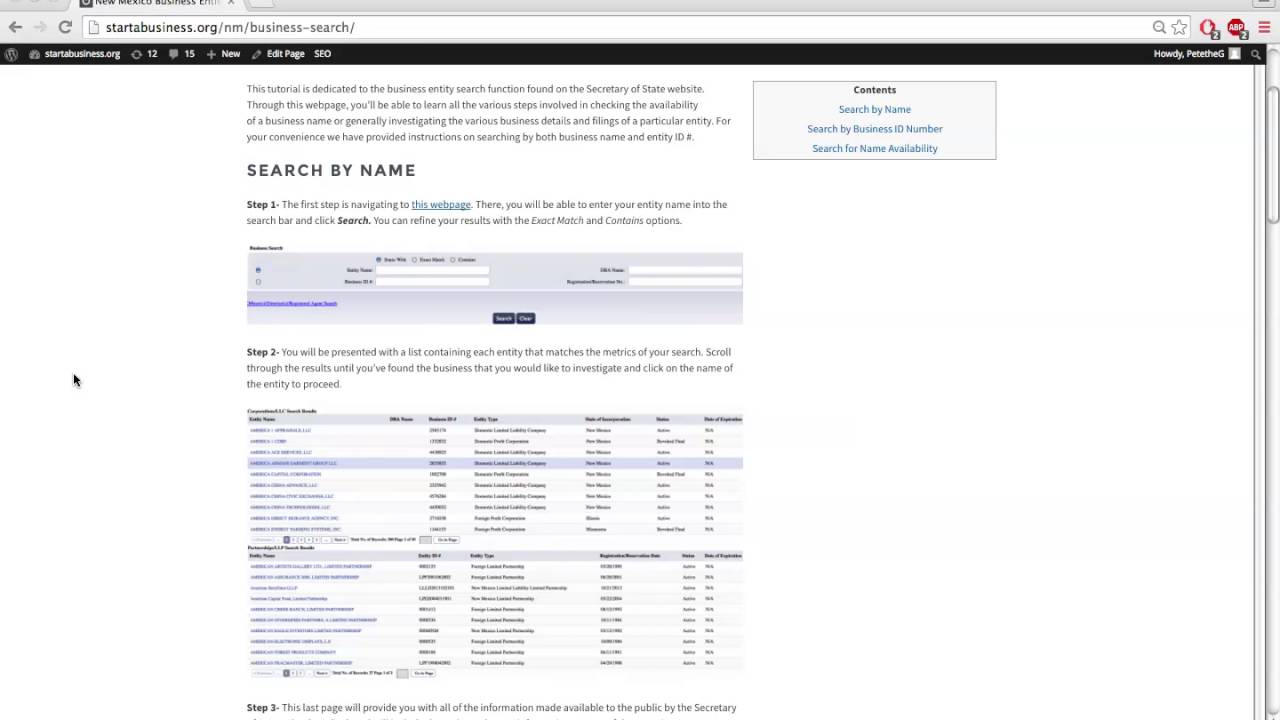Jump to Search by Name section
Viewport: 1280px width, 720px height.
pyautogui.click(x=875, y=110)
